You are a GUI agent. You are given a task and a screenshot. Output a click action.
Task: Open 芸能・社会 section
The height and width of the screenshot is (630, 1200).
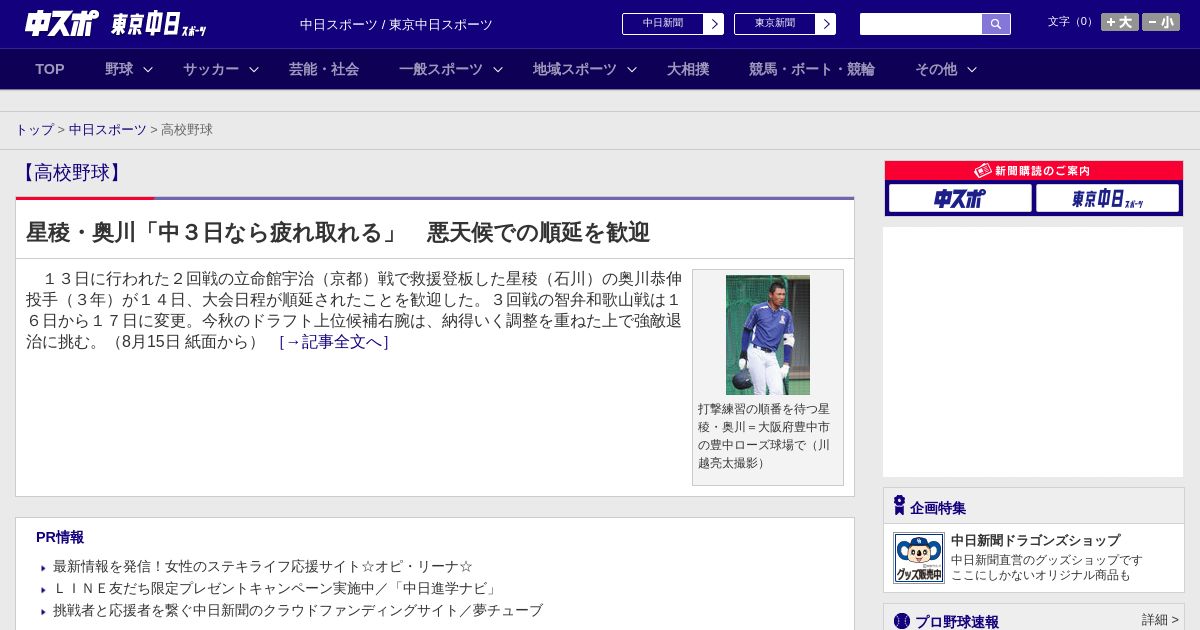coord(324,69)
